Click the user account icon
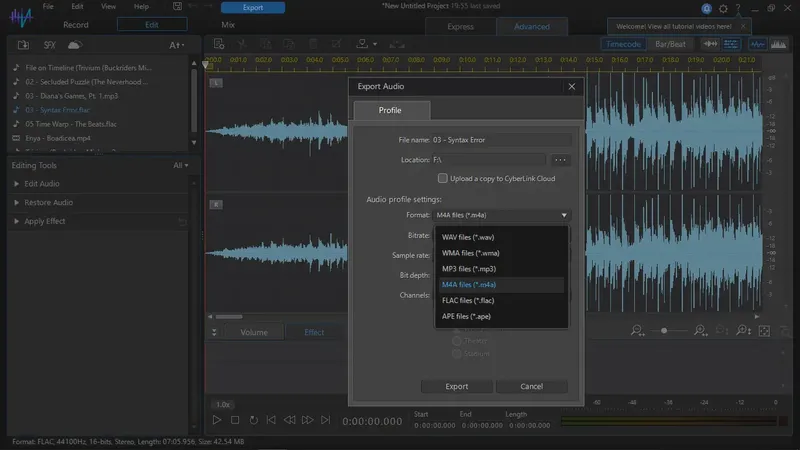This screenshot has width=800, height=450. click(706, 8)
